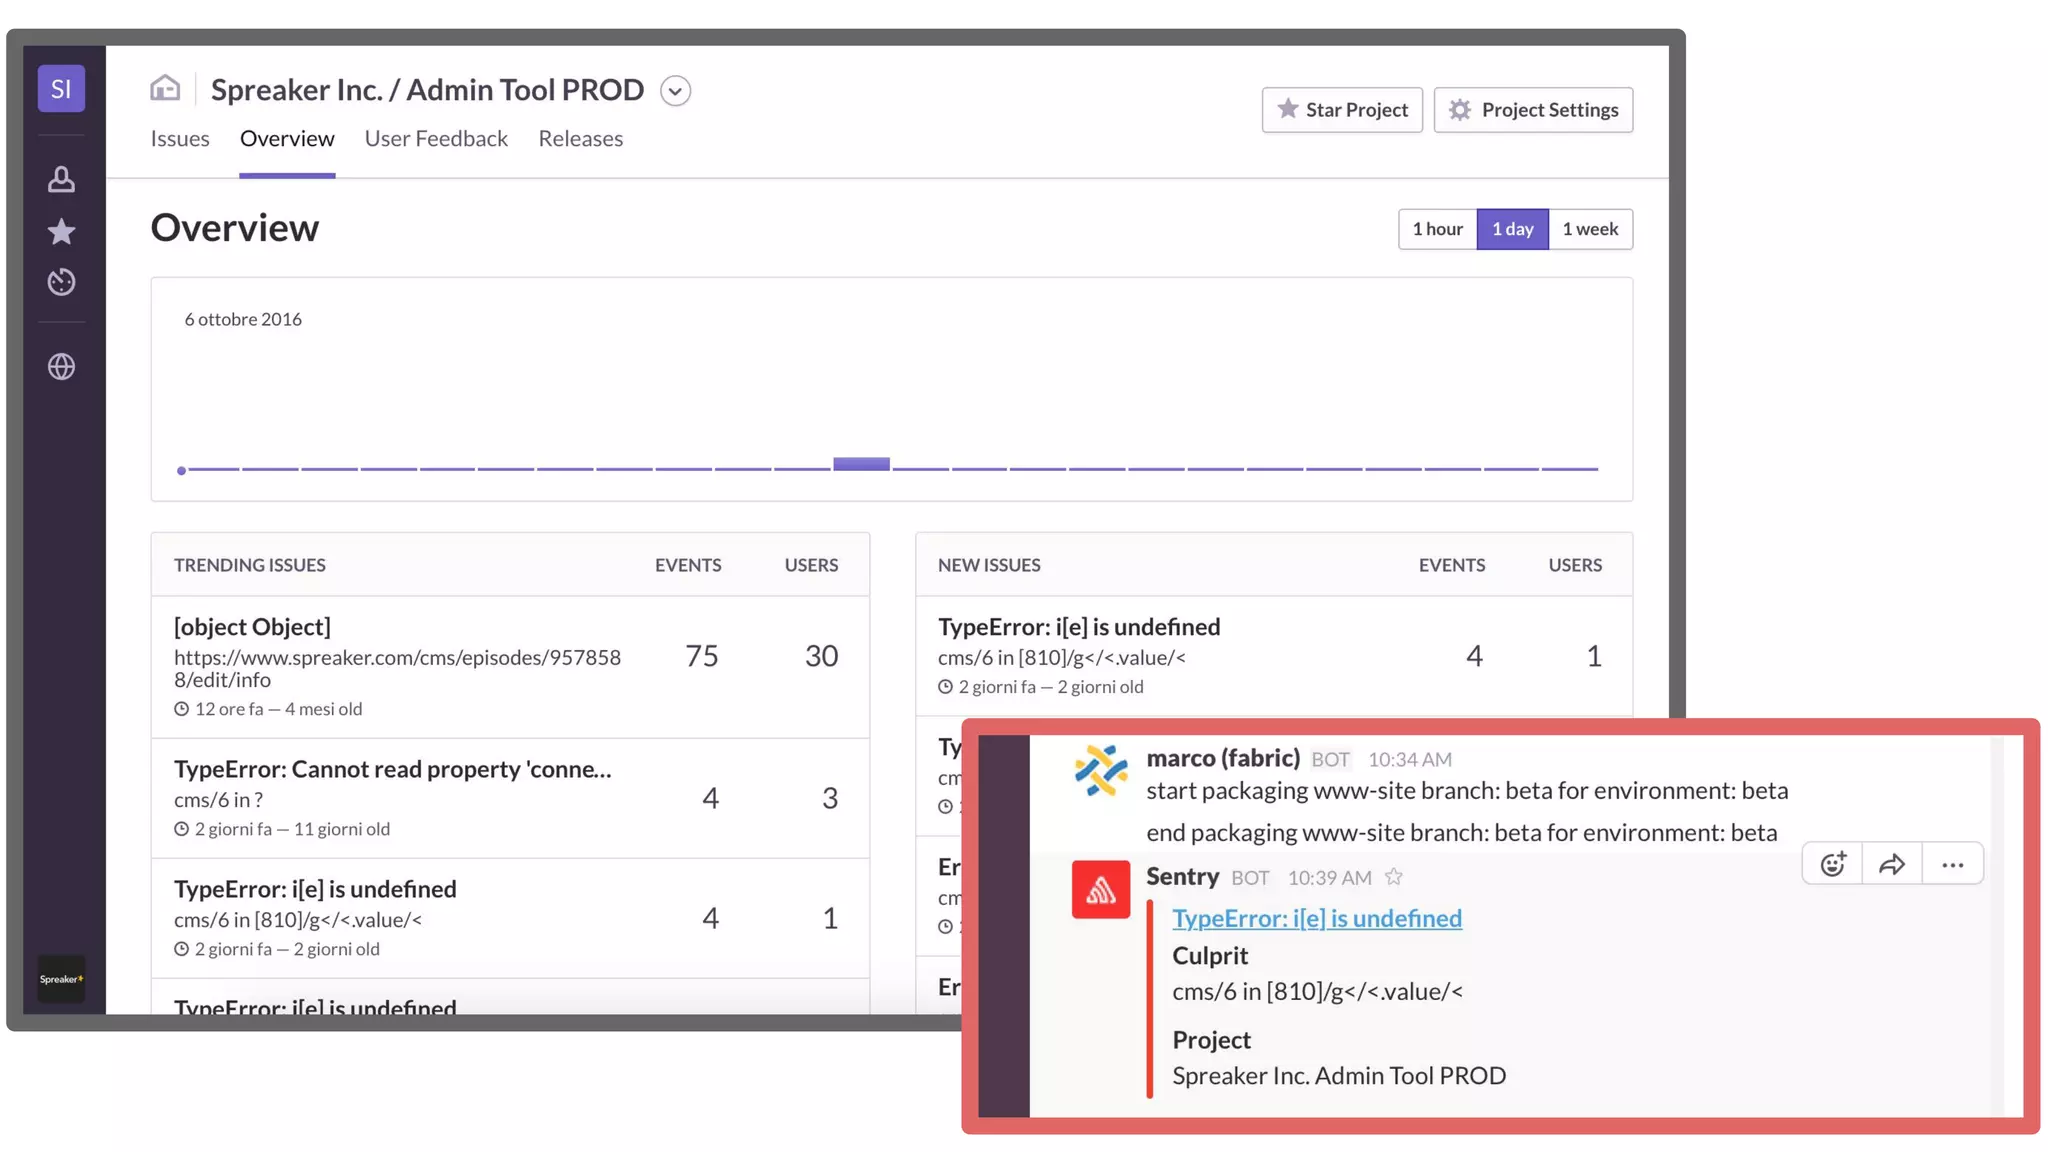Open the more actions ellipsis on message

coord(1952,865)
